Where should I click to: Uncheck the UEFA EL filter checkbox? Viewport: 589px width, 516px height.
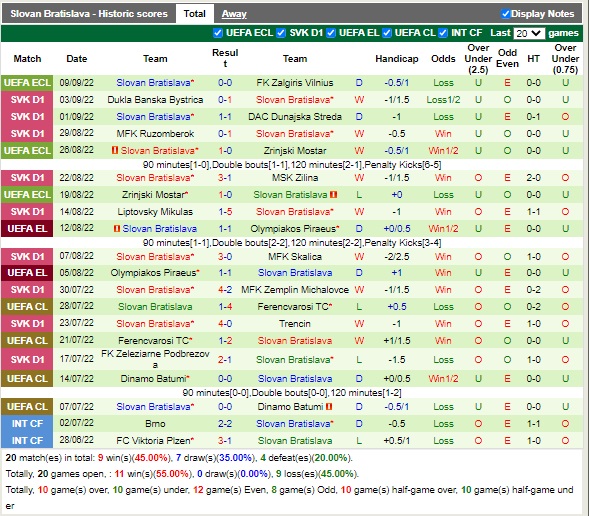pos(331,33)
